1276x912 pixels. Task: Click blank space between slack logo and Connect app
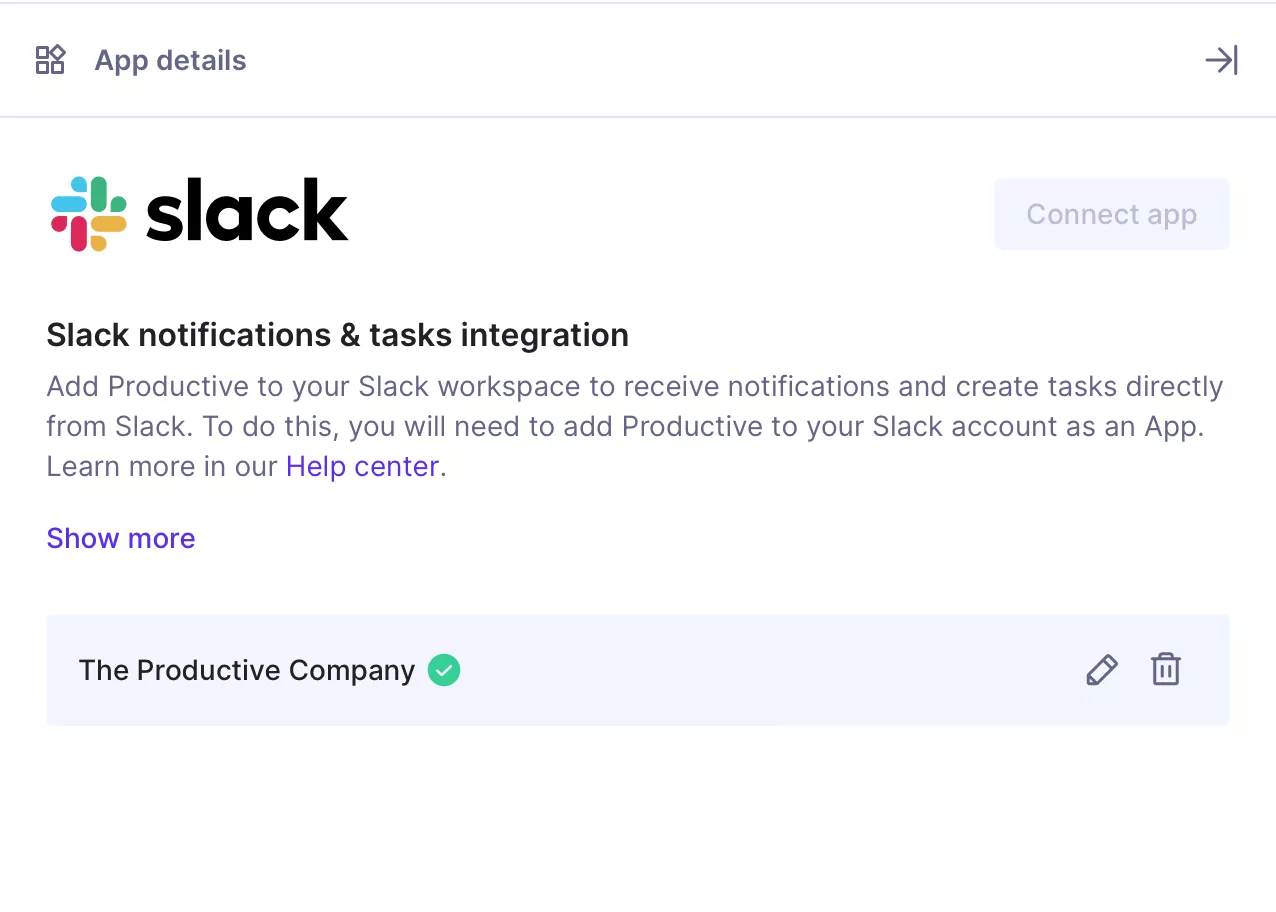pyautogui.click(x=670, y=214)
